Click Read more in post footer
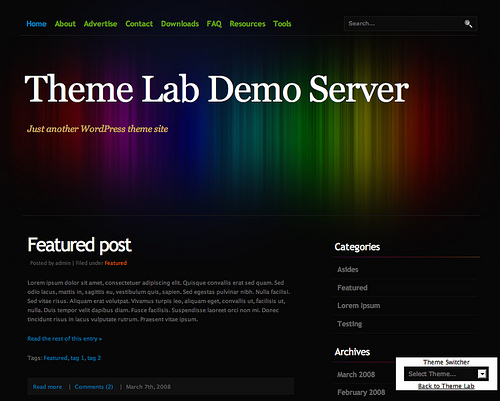The height and width of the screenshot is (401, 500). coord(47,387)
